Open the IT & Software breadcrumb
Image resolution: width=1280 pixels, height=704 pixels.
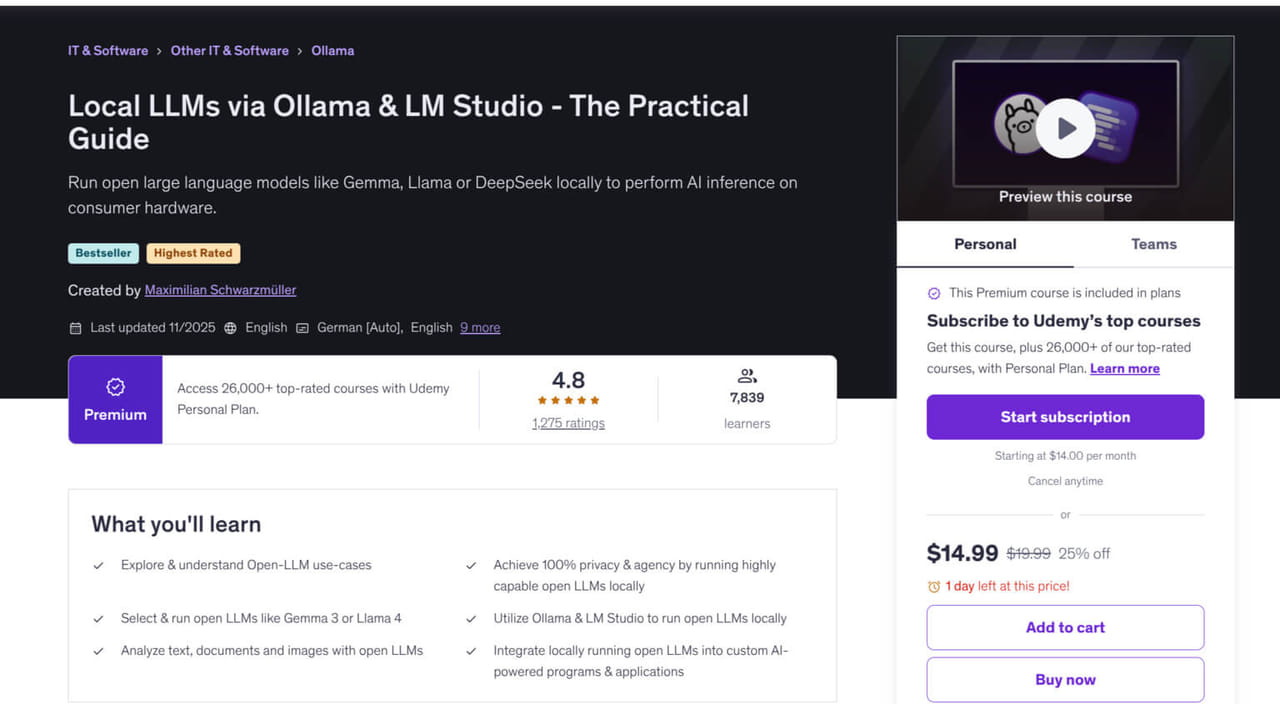[x=108, y=50]
